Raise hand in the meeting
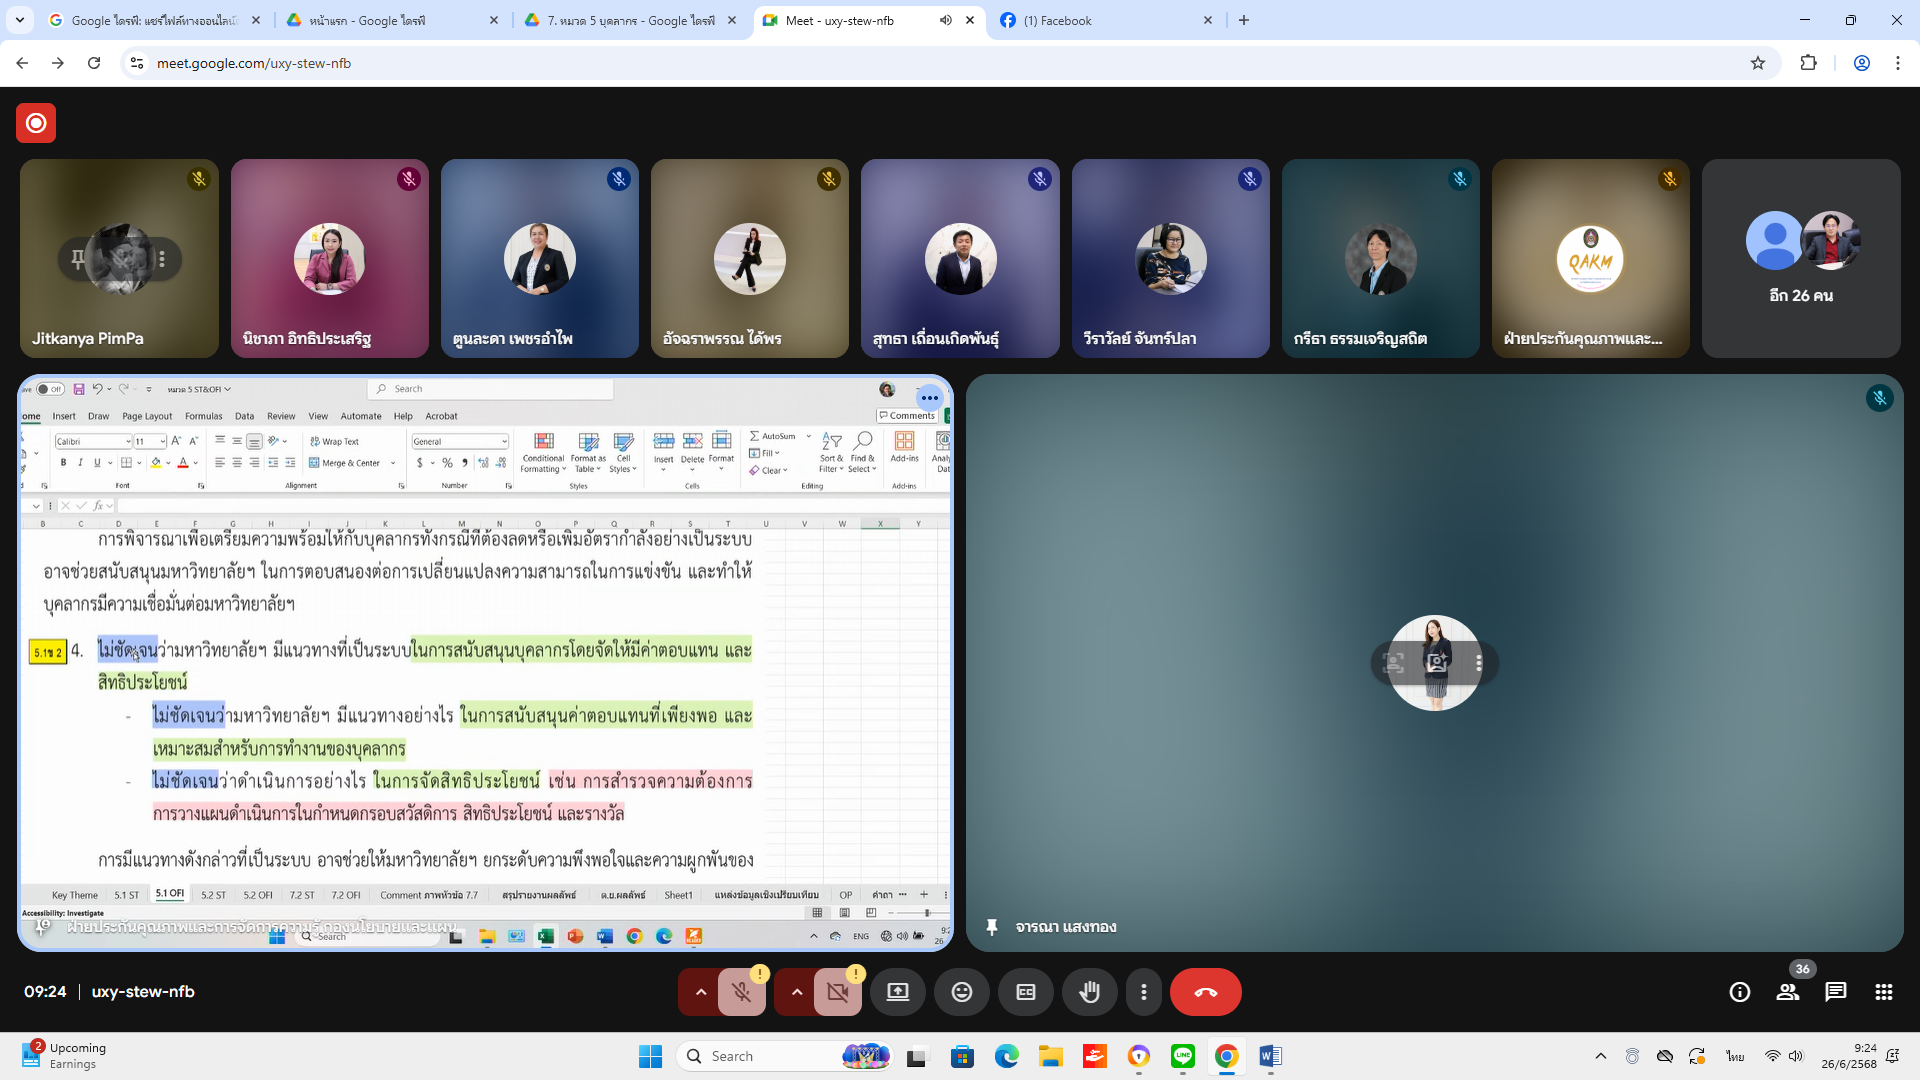This screenshot has width=1920, height=1080. click(x=1089, y=992)
